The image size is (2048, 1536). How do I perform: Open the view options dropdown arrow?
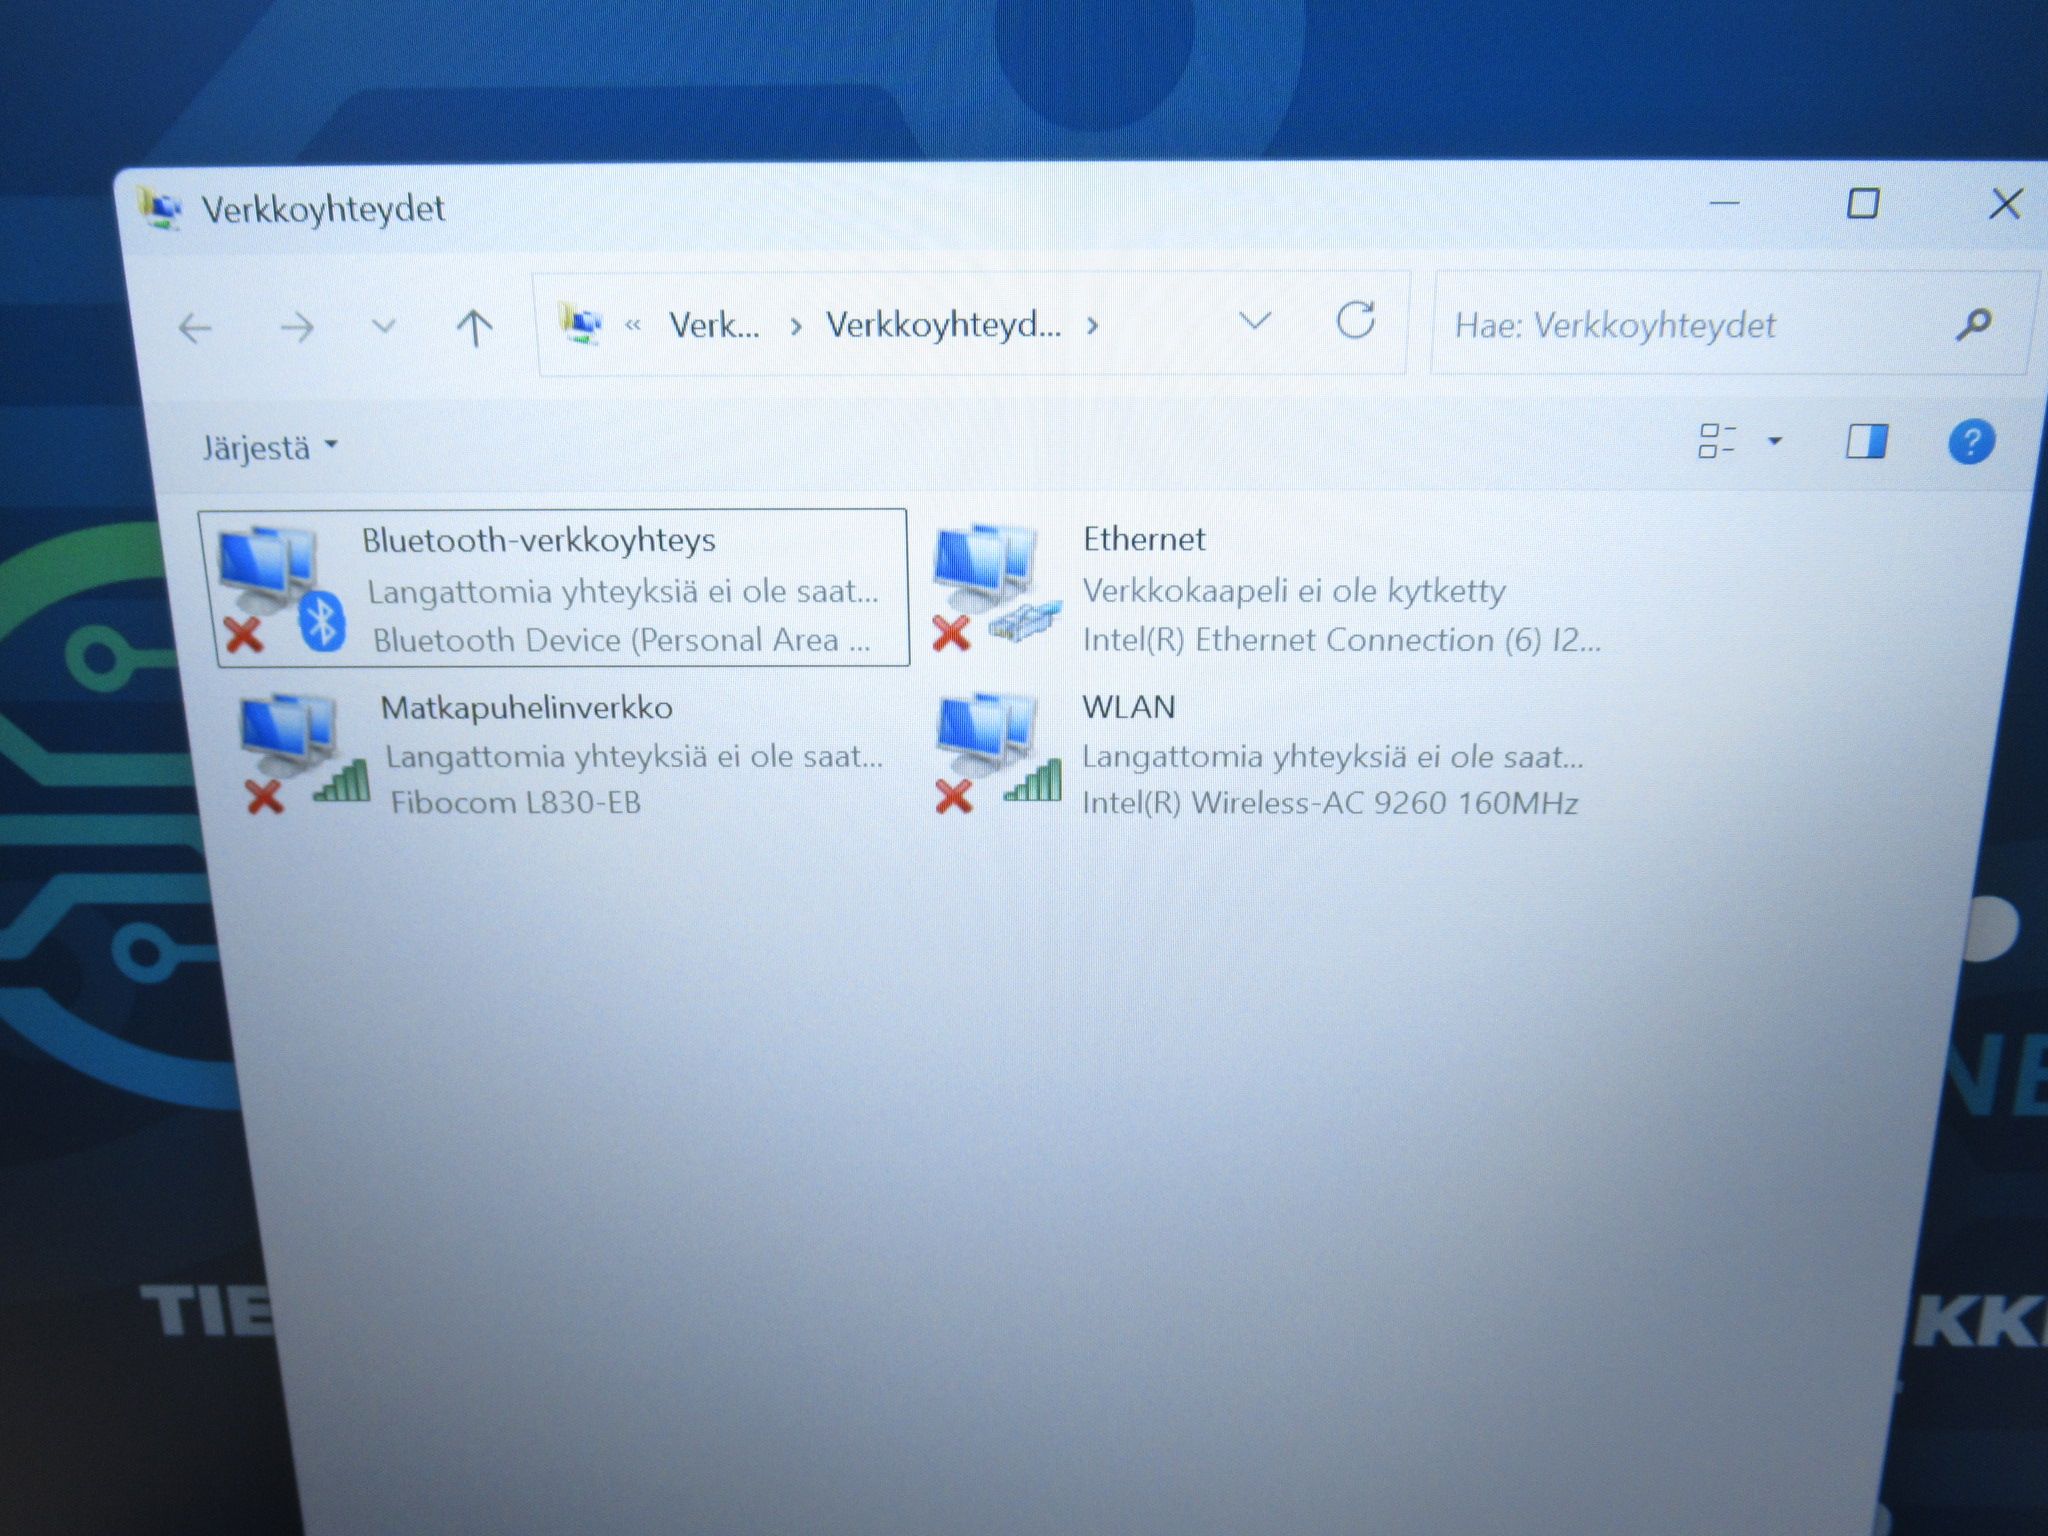(x=1775, y=441)
